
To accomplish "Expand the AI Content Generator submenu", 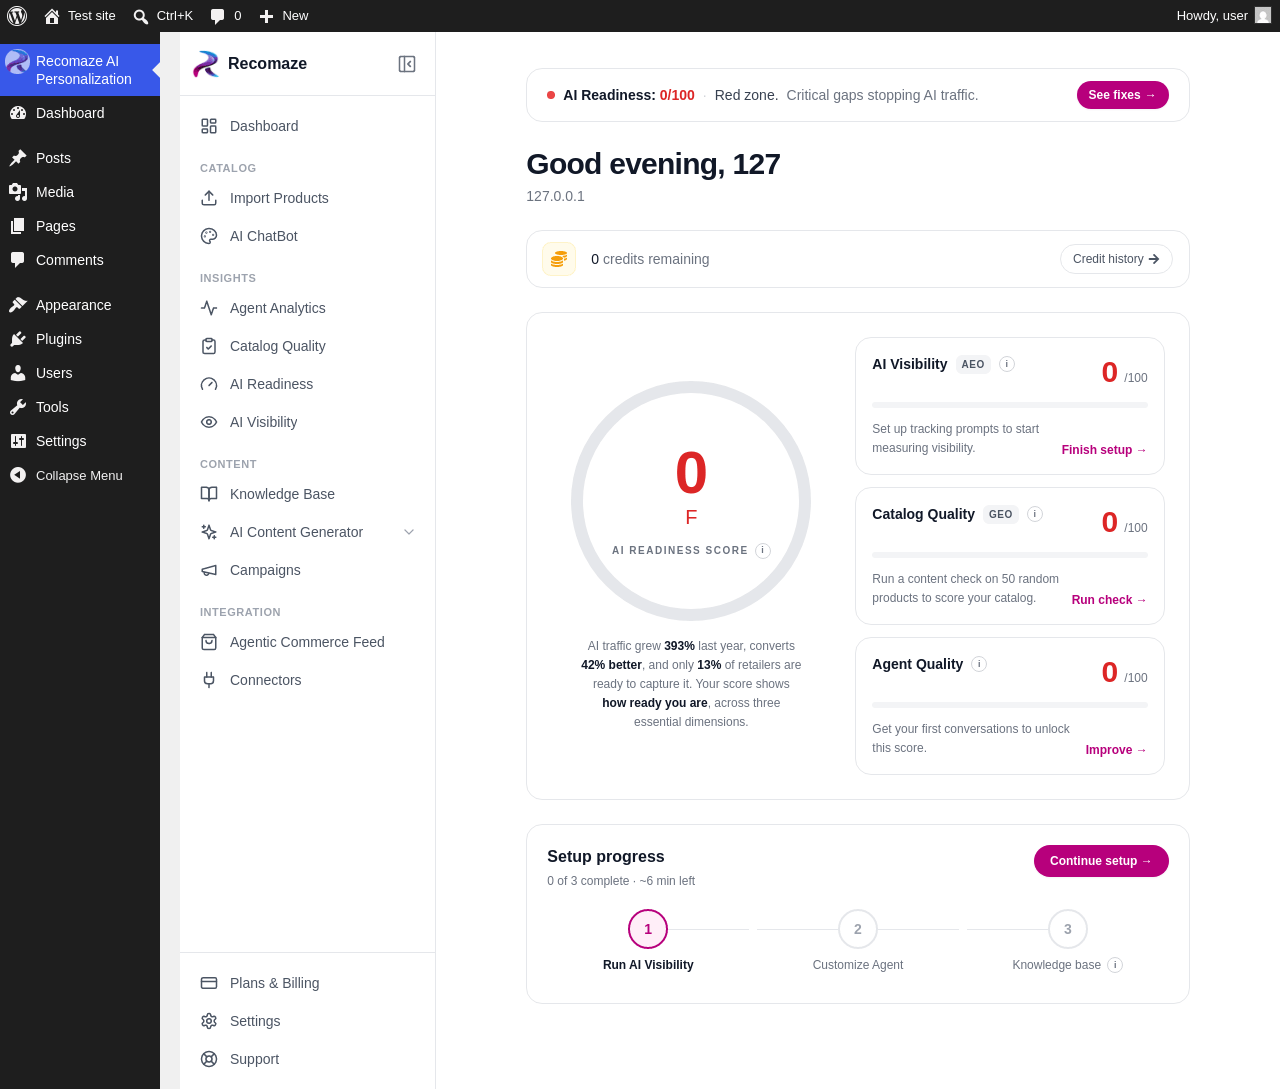I will tap(409, 532).
